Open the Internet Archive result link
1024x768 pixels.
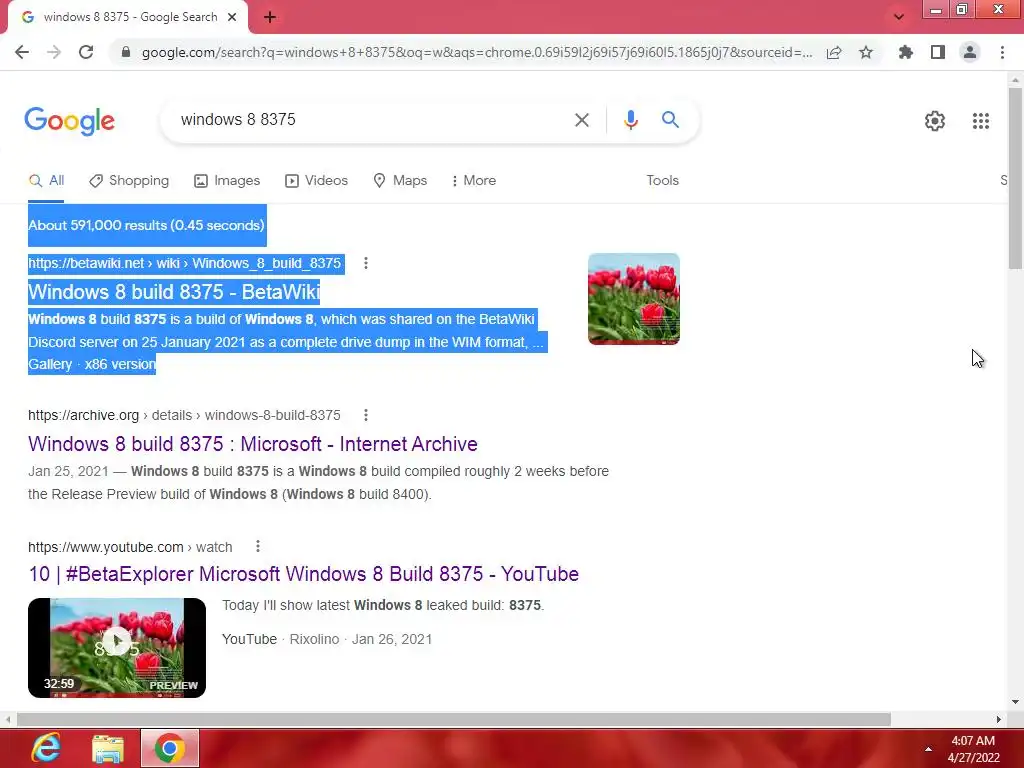253,444
